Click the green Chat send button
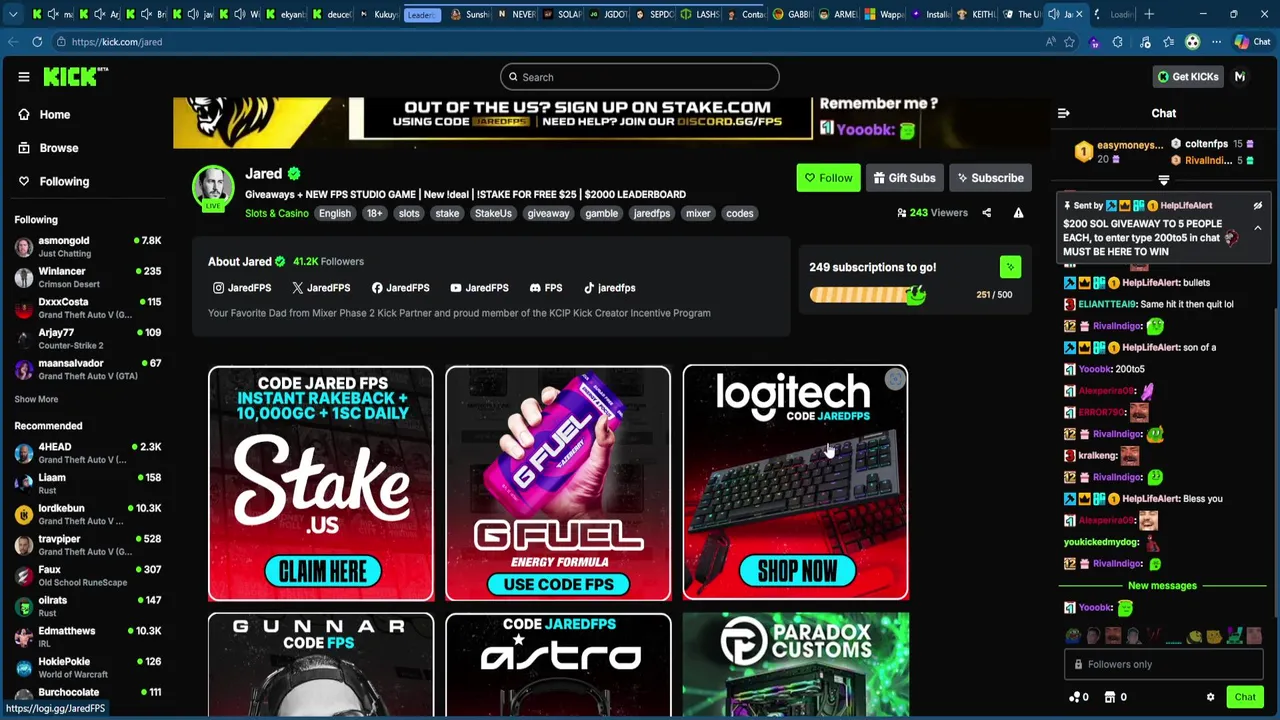The image size is (1280, 720). (x=1245, y=697)
